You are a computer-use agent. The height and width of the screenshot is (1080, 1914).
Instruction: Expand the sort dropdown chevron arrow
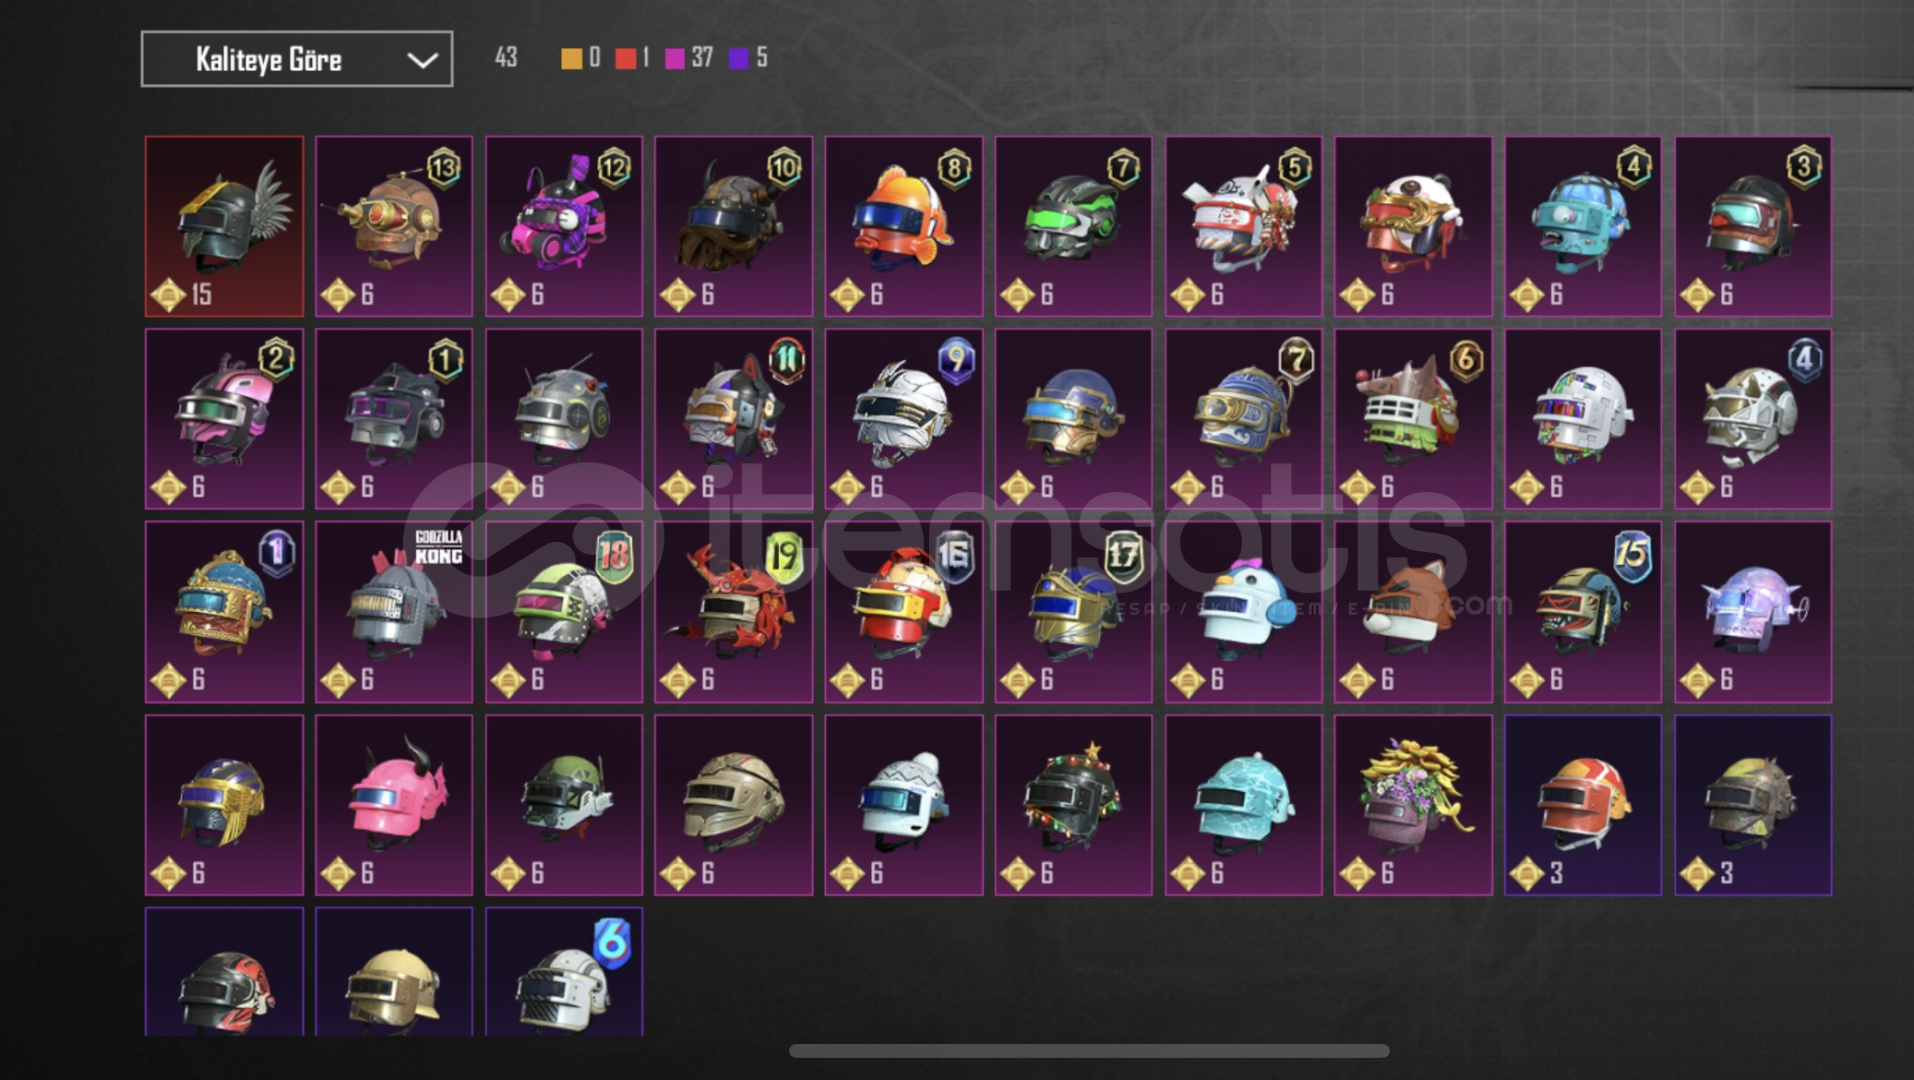pyautogui.click(x=423, y=60)
